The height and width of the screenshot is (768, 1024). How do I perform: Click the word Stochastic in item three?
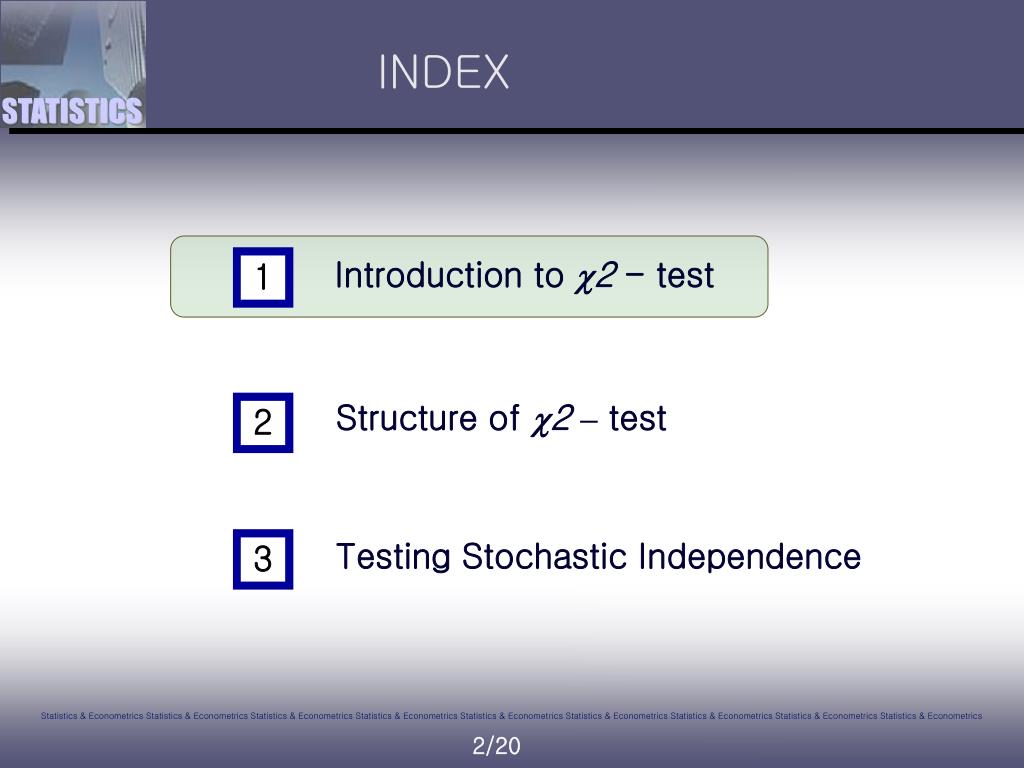pyautogui.click(x=545, y=557)
